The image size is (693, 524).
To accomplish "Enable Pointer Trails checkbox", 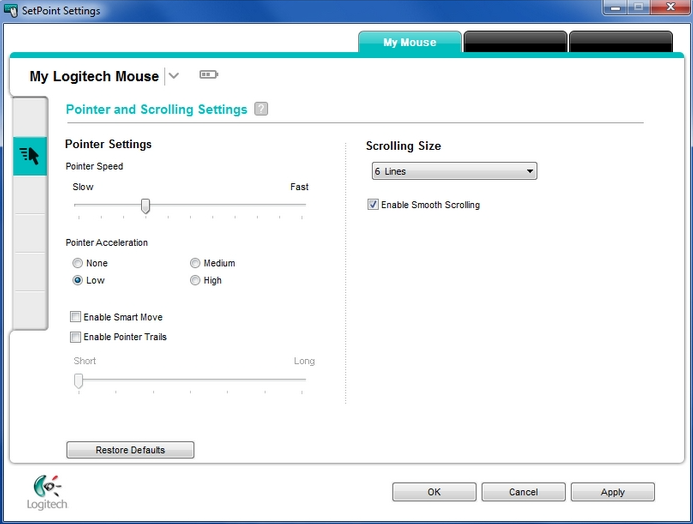I will point(76,337).
